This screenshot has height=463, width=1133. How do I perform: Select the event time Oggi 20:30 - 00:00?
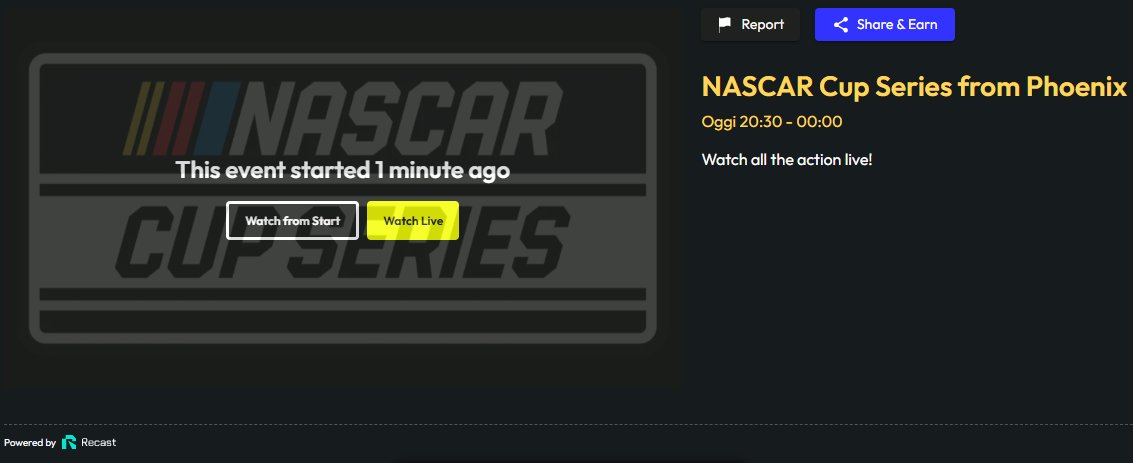[x=772, y=121]
